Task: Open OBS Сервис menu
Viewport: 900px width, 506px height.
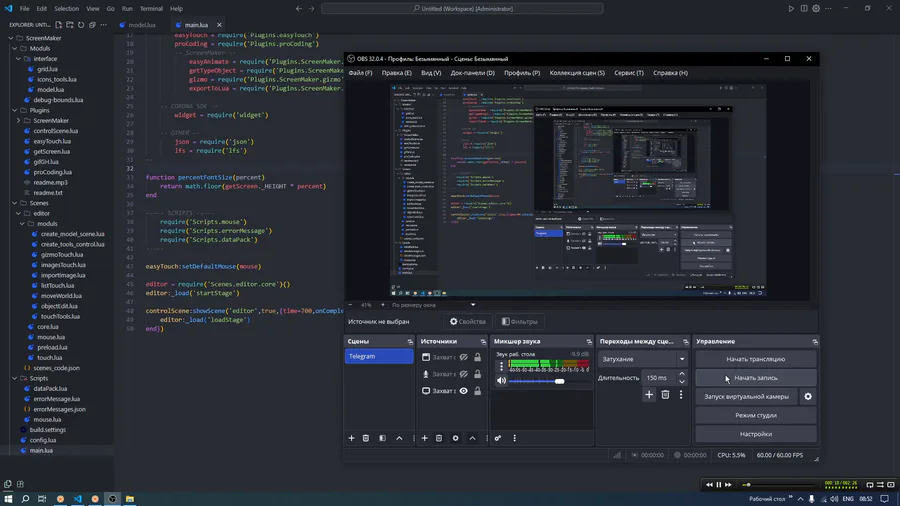Action: pyautogui.click(x=629, y=73)
